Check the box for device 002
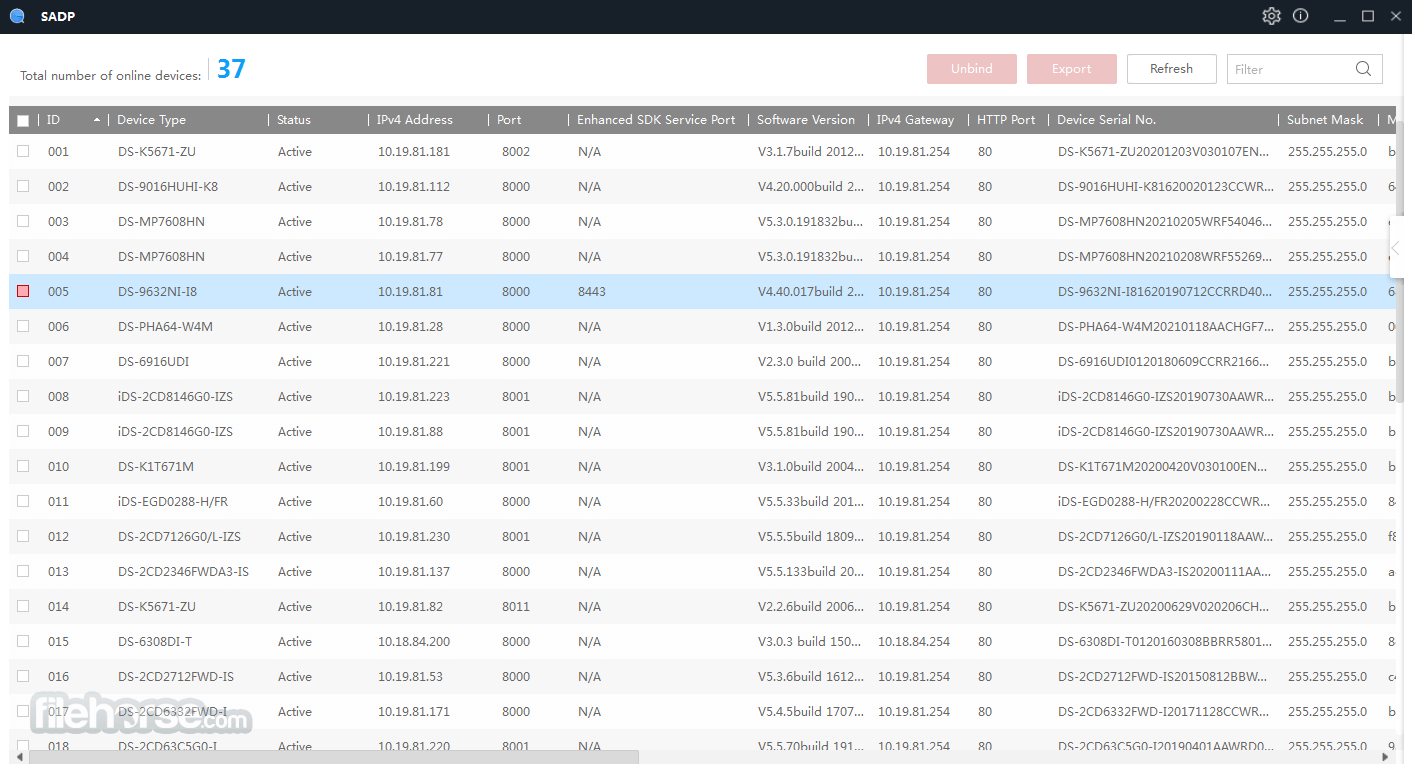The width and height of the screenshot is (1412, 764). tap(23, 186)
